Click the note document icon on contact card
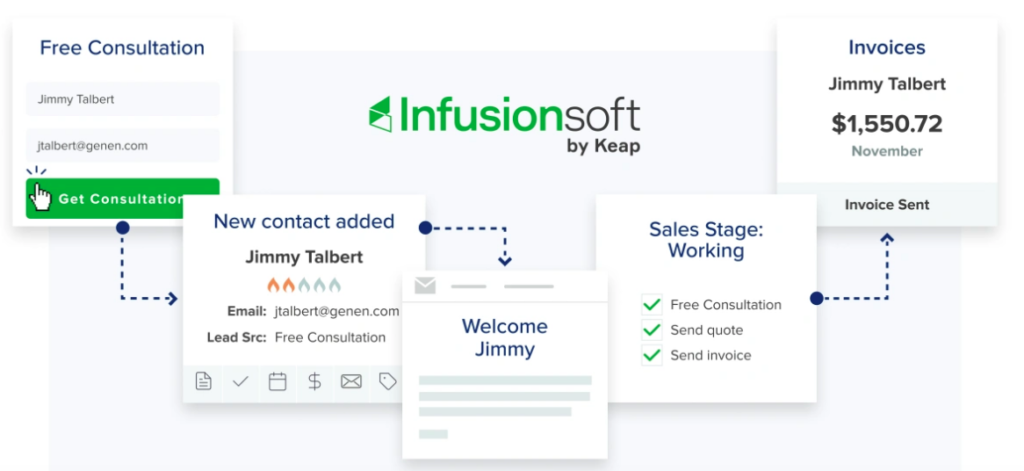Screen dimensions: 1024x471 (x=204, y=381)
